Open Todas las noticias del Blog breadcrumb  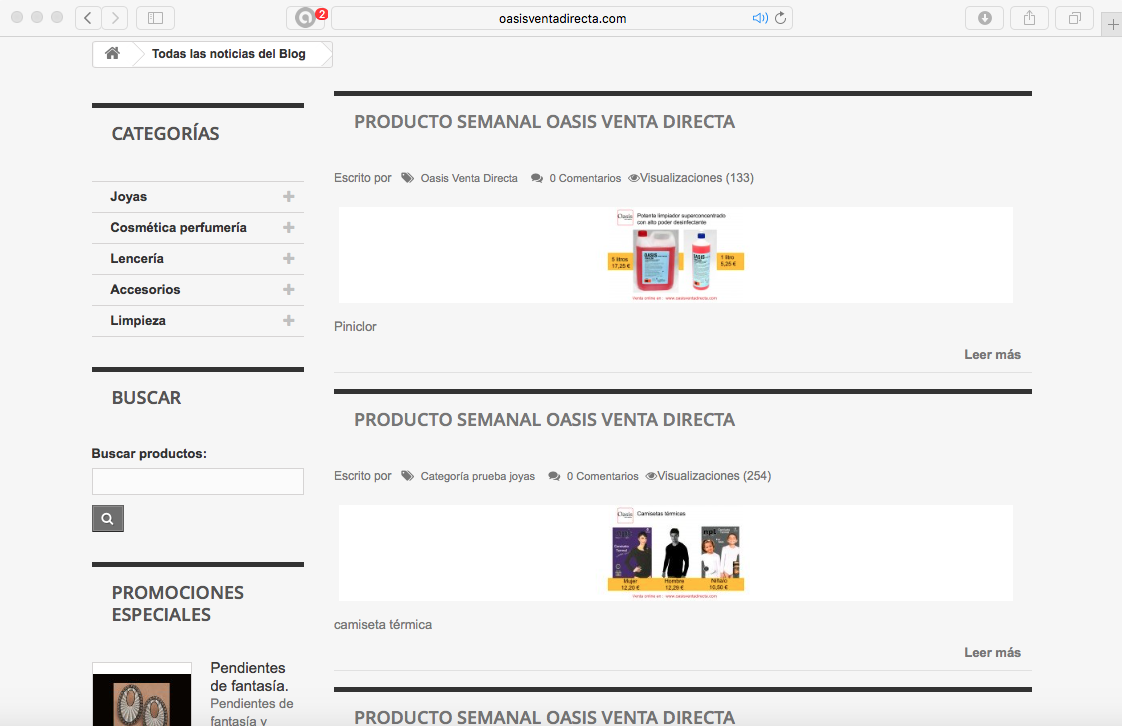[228, 54]
